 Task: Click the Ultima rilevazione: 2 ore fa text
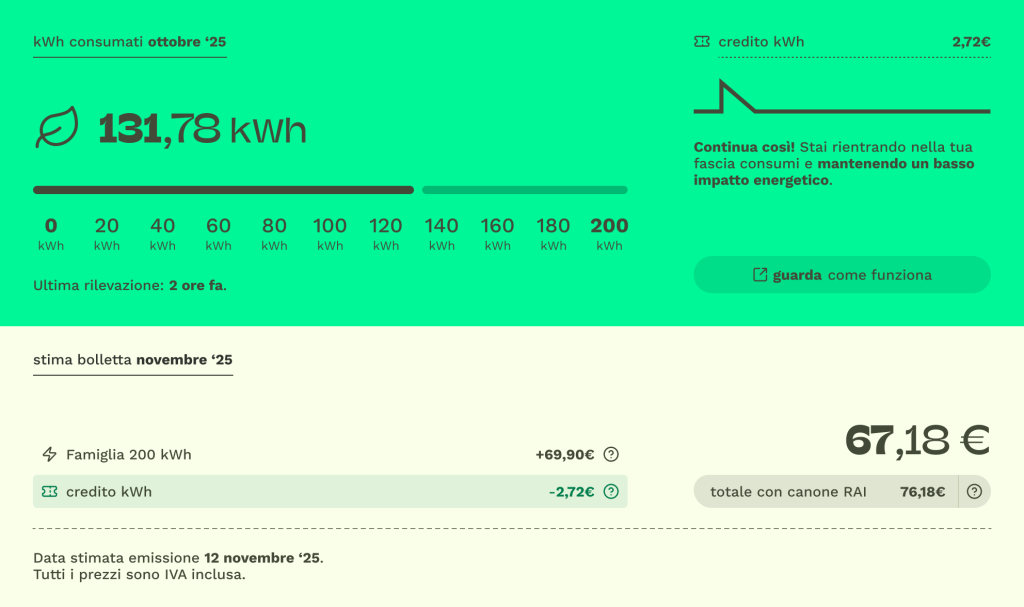tap(130, 286)
